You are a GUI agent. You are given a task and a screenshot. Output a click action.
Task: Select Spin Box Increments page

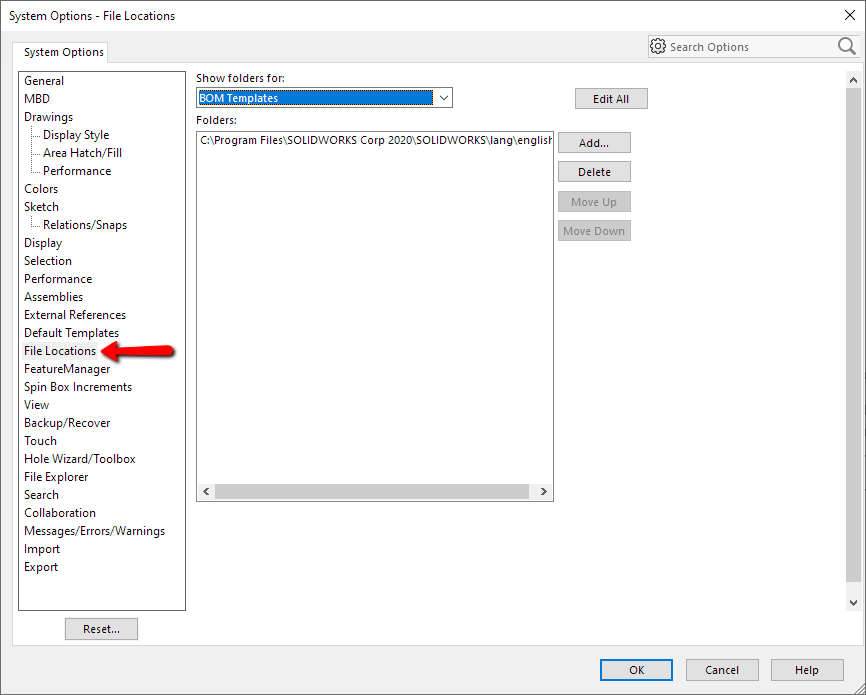pos(78,387)
